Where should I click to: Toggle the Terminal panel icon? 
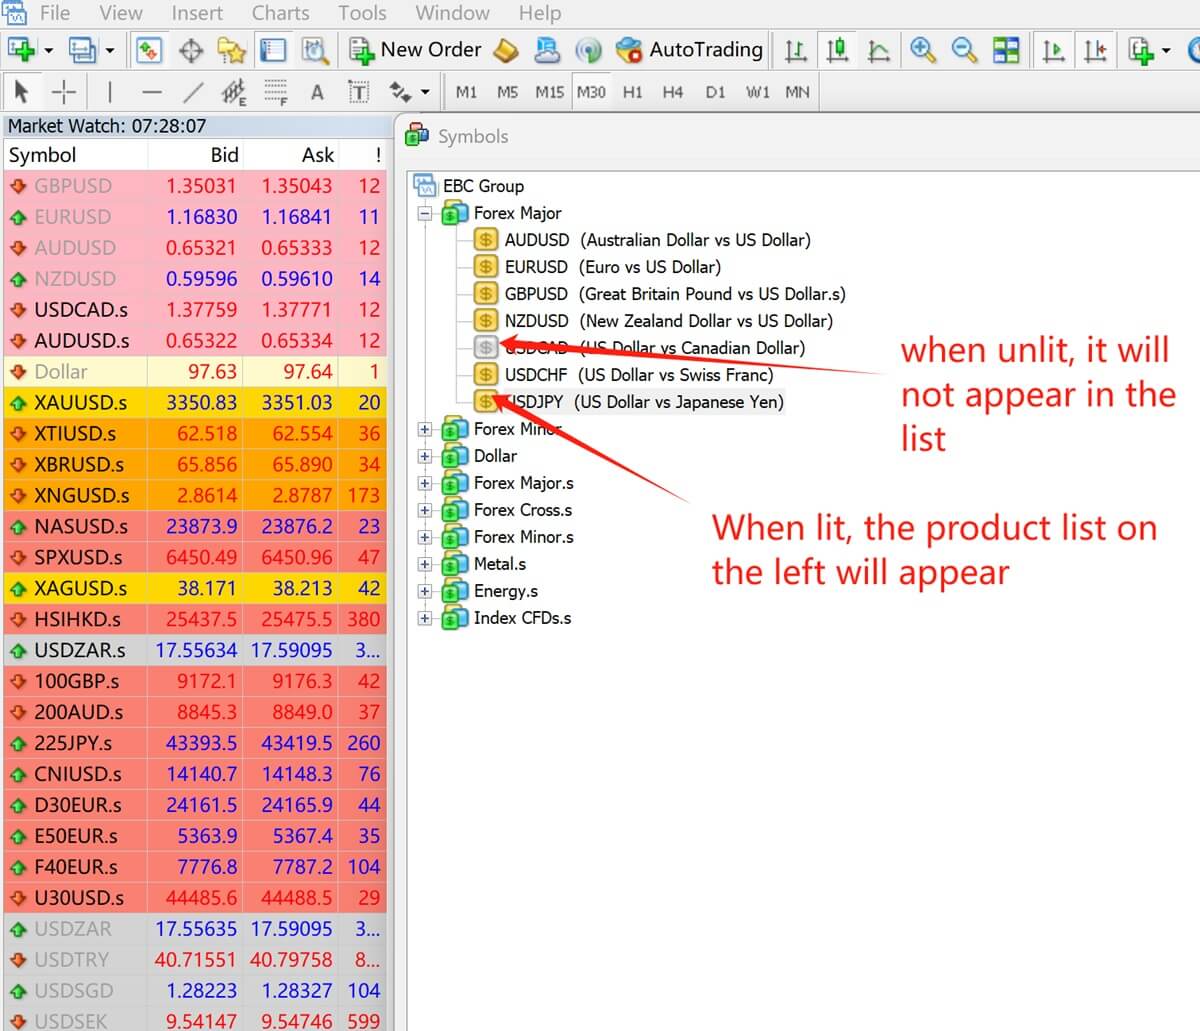tap(273, 49)
